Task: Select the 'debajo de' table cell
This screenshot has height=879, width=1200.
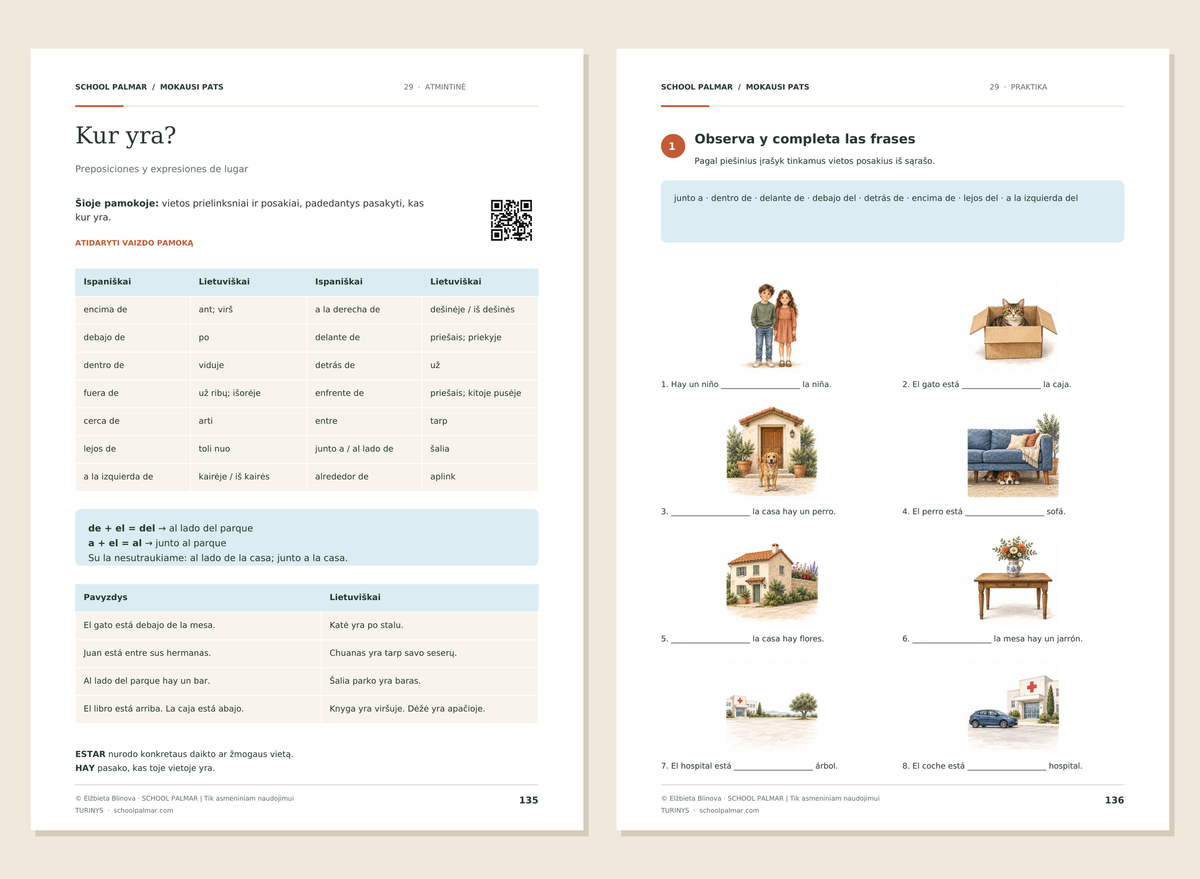Action: click(133, 338)
